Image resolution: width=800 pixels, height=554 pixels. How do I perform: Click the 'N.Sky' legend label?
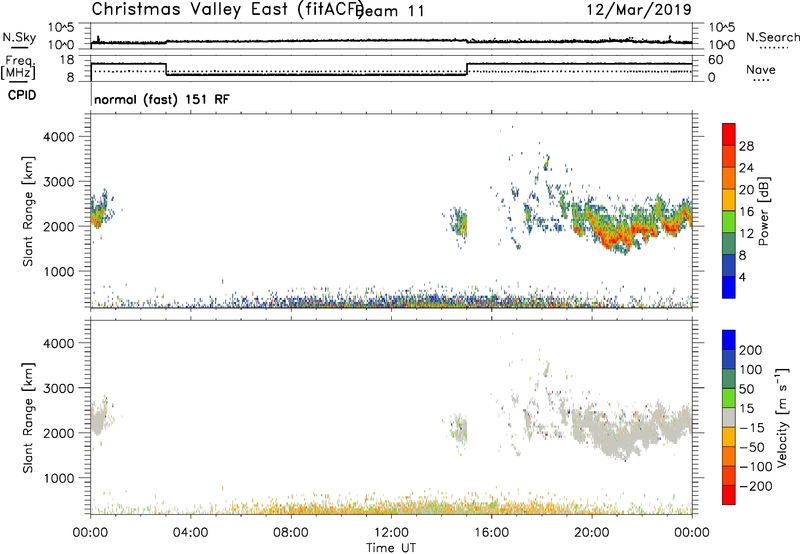tap(19, 37)
